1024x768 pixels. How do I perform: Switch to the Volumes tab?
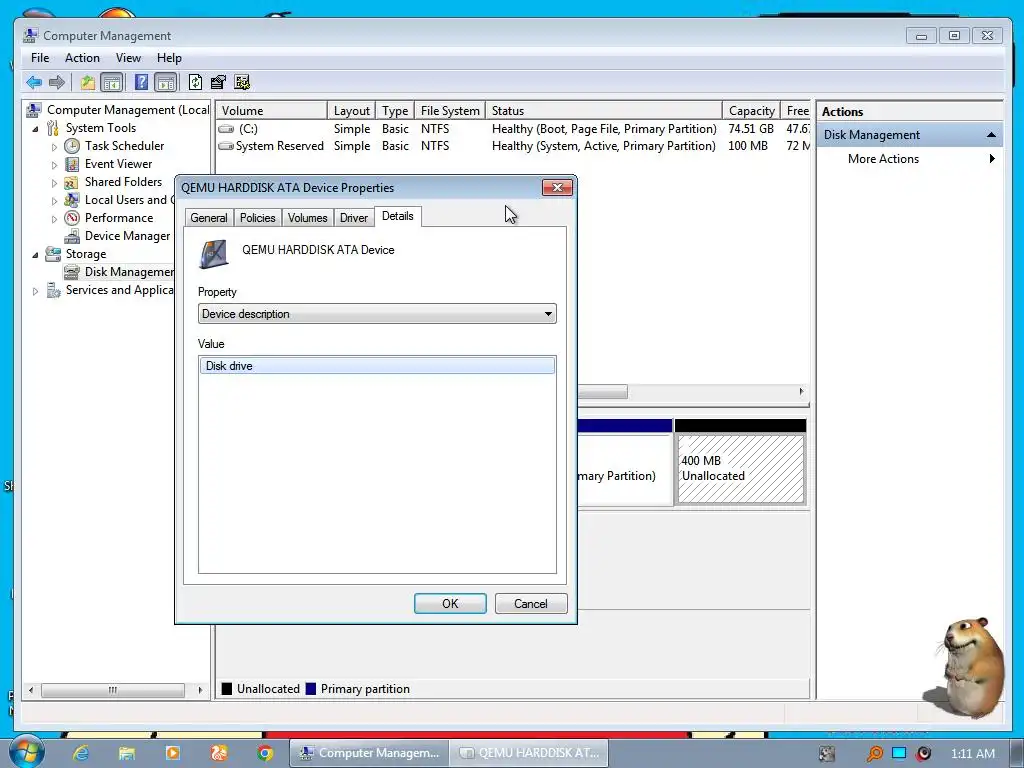click(308, 217)
